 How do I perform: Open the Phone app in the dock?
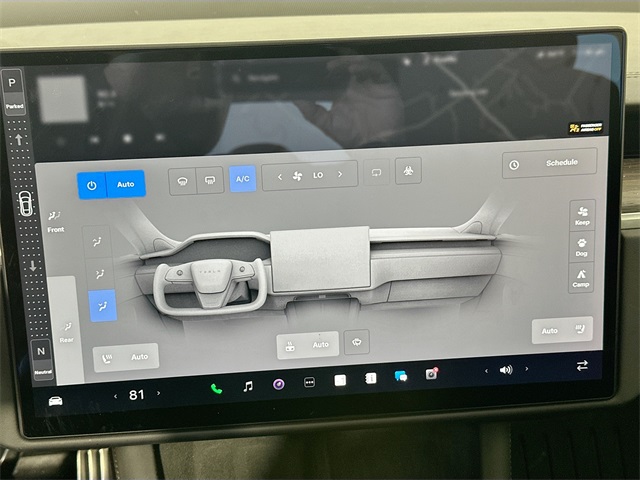point(216,386)
